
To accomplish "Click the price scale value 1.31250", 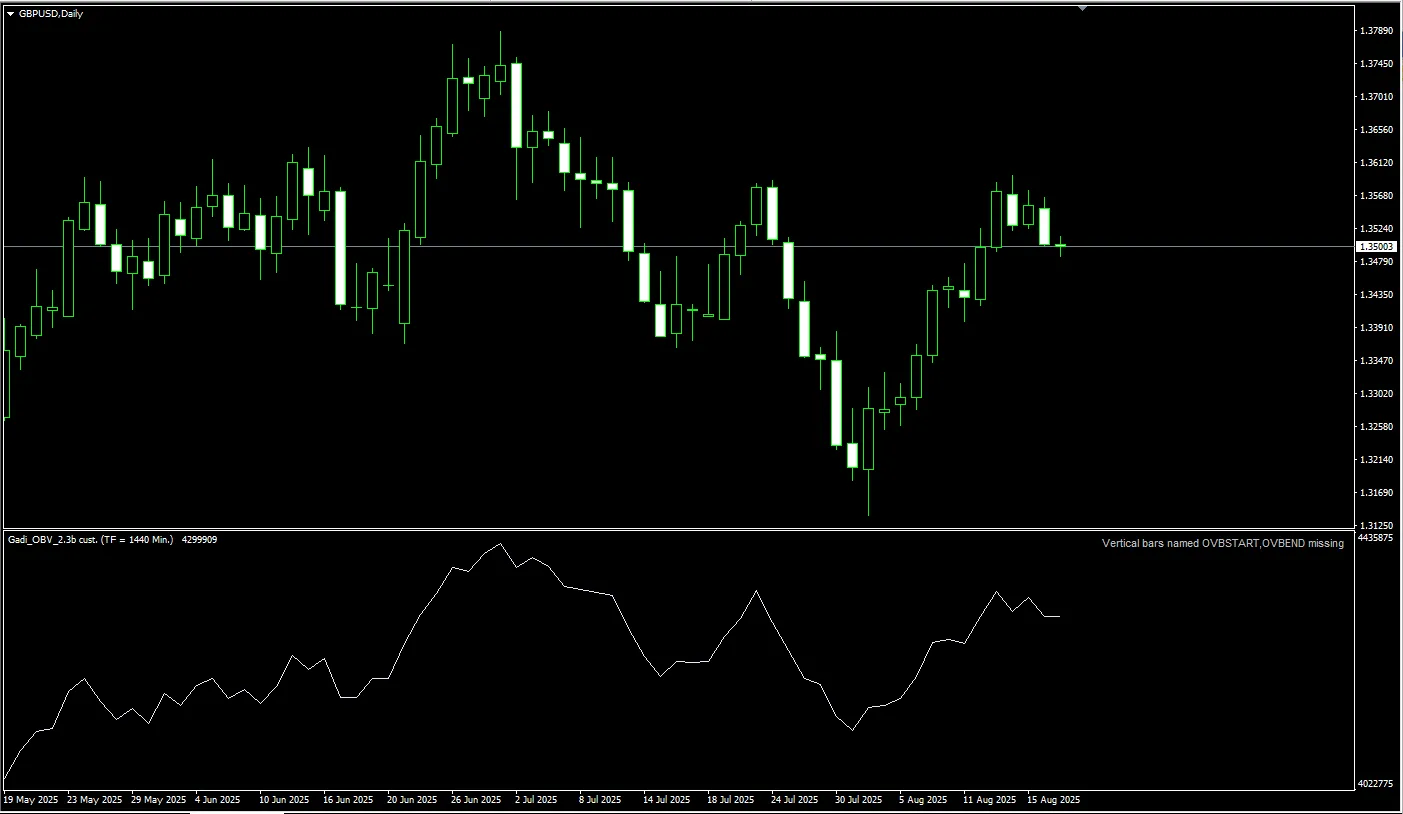I will [1378, 525].
